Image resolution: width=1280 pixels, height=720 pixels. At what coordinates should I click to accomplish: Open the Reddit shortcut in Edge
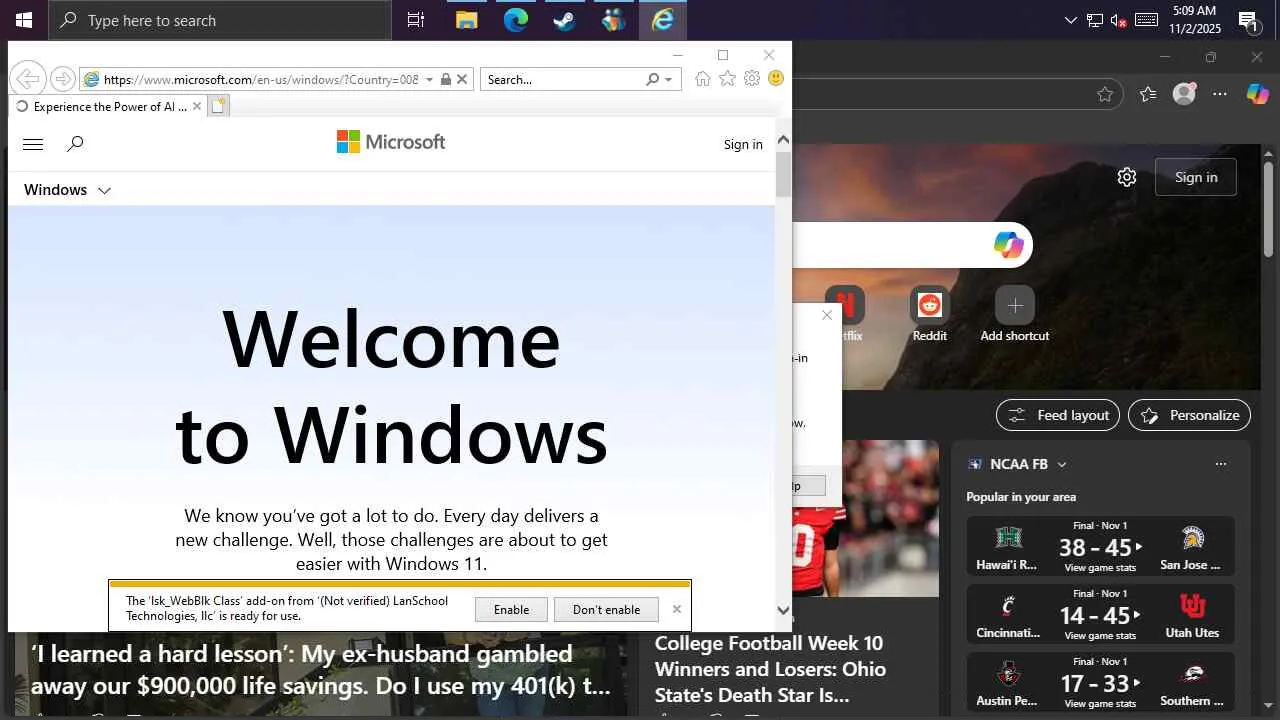[x=929, y=314]
